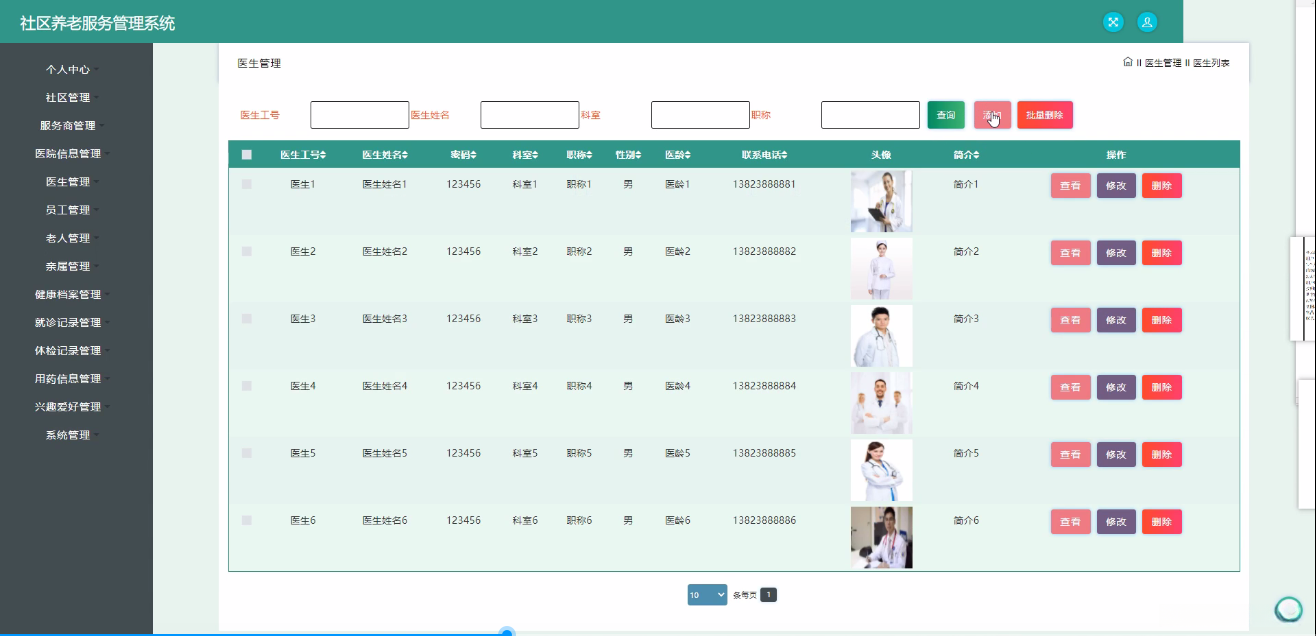The image size is (1316, 636).
Task: Click 修改 for 医生5 row
Action: (1116, 454)
